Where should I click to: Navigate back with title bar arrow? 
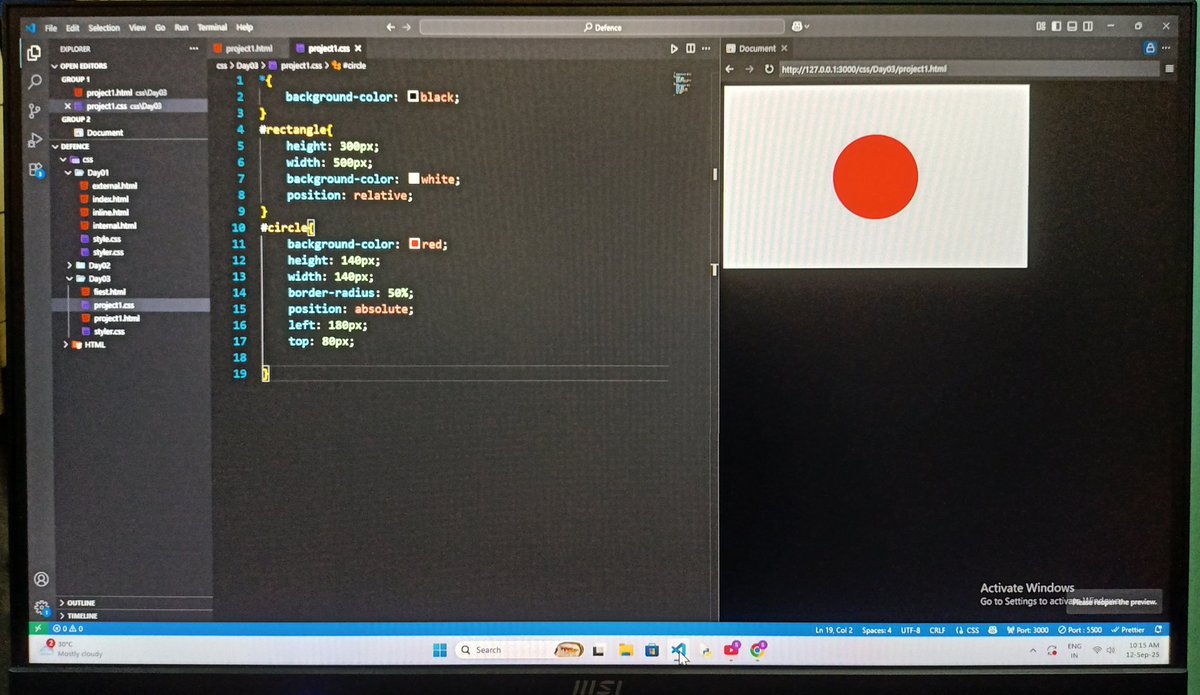click(x=390, y=27)
